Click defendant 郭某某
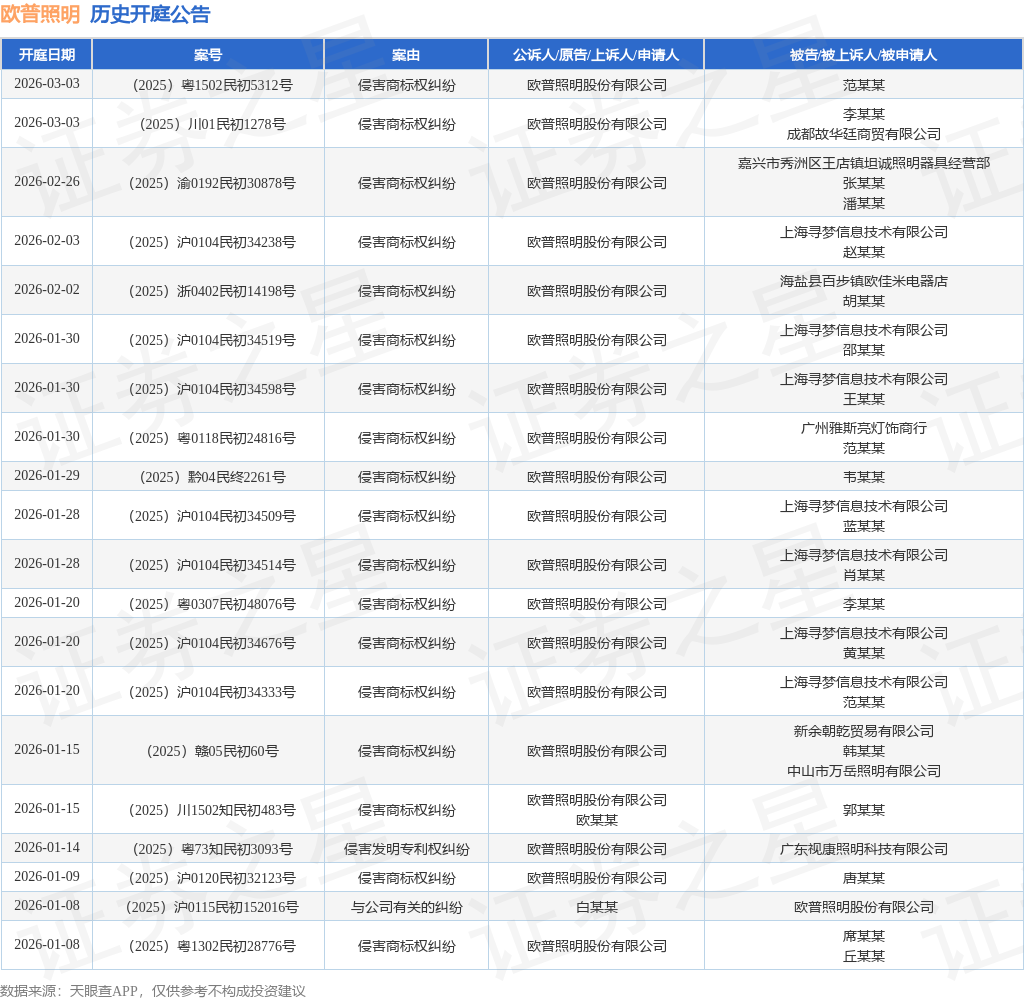Image resolution: width=1024 pixels, height=1000 pixels. point(863,810)
